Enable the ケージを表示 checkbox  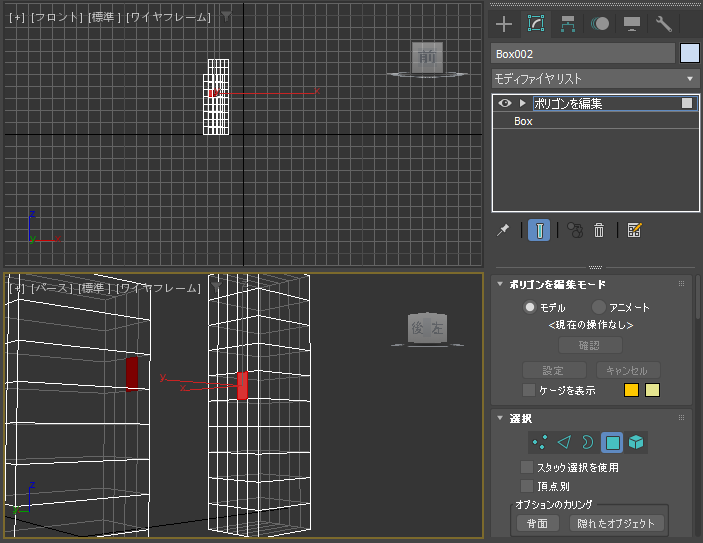(529, 390)
